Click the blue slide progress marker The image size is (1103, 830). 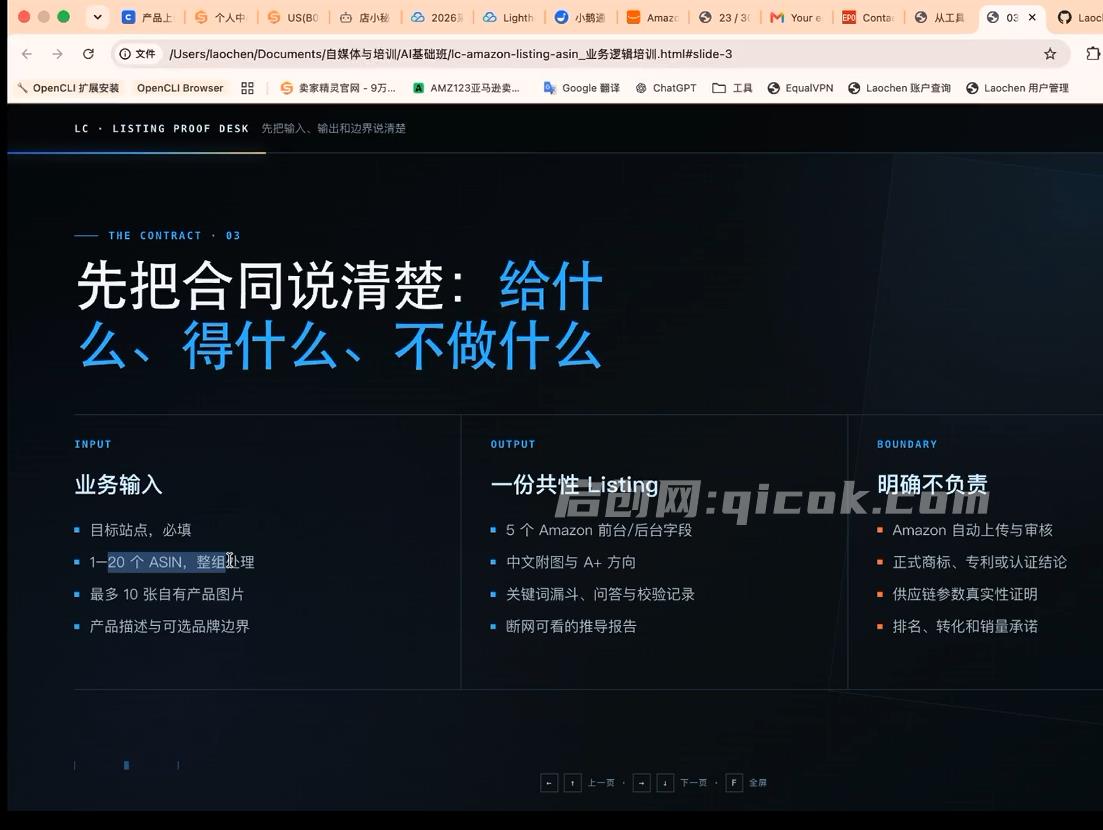[x=127, y=765]
